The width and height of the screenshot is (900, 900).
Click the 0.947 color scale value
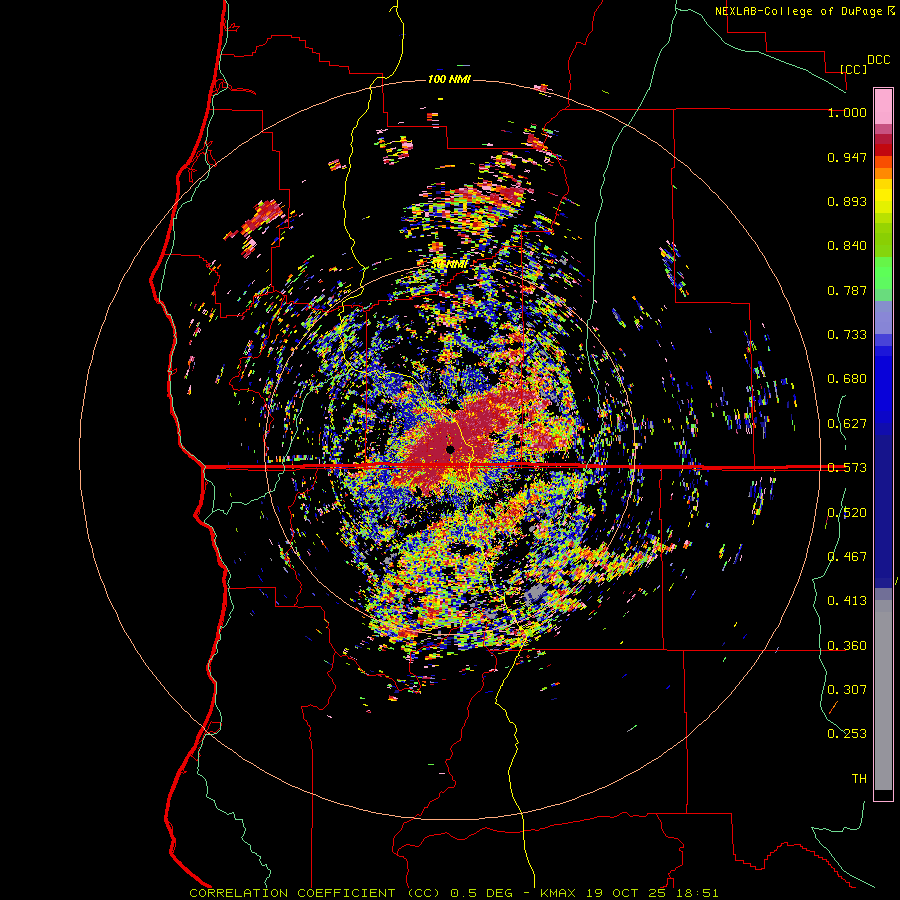click(x=847, y=157)
